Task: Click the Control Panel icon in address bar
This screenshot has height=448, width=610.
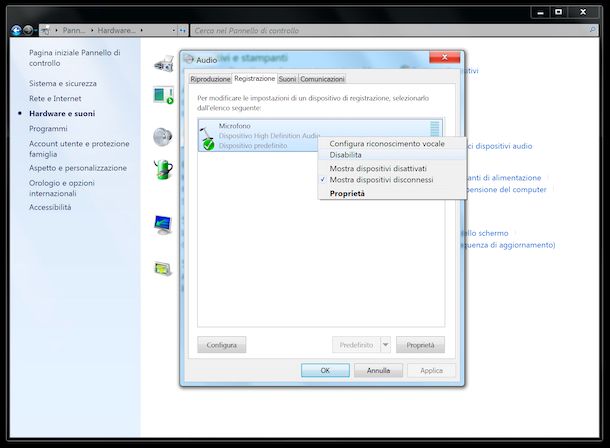Action: pos(46,30)
